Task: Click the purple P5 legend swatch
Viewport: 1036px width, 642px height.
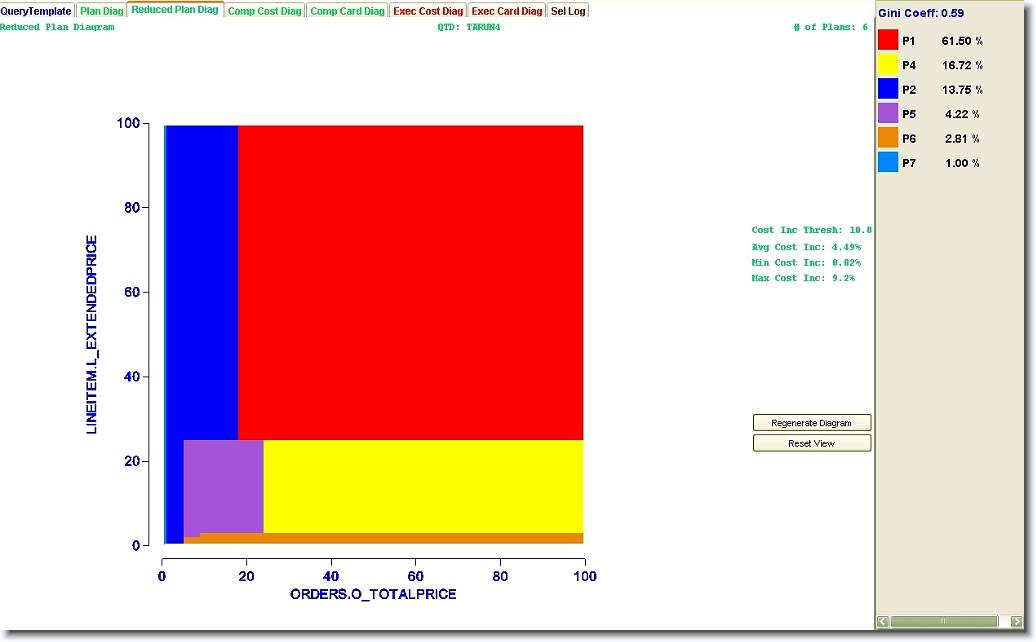Action: coord(888,114)
